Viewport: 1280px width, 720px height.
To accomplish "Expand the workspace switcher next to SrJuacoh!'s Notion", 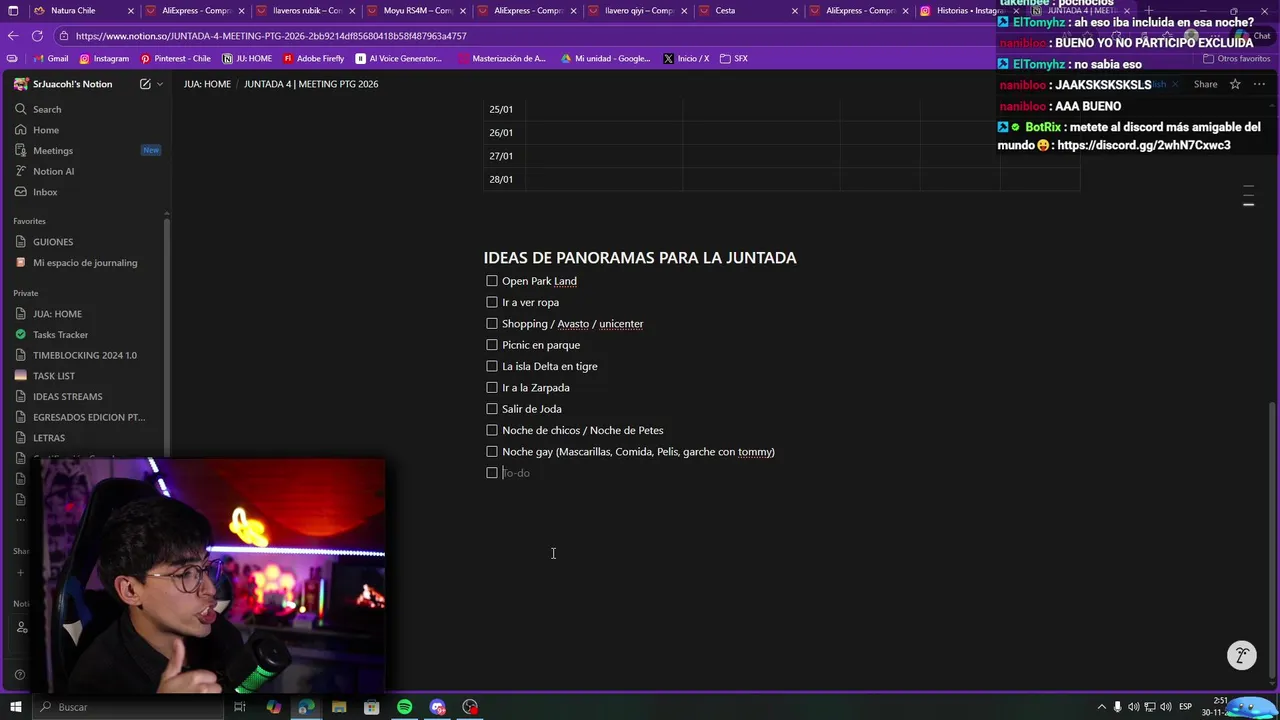I will coord(159,84).
